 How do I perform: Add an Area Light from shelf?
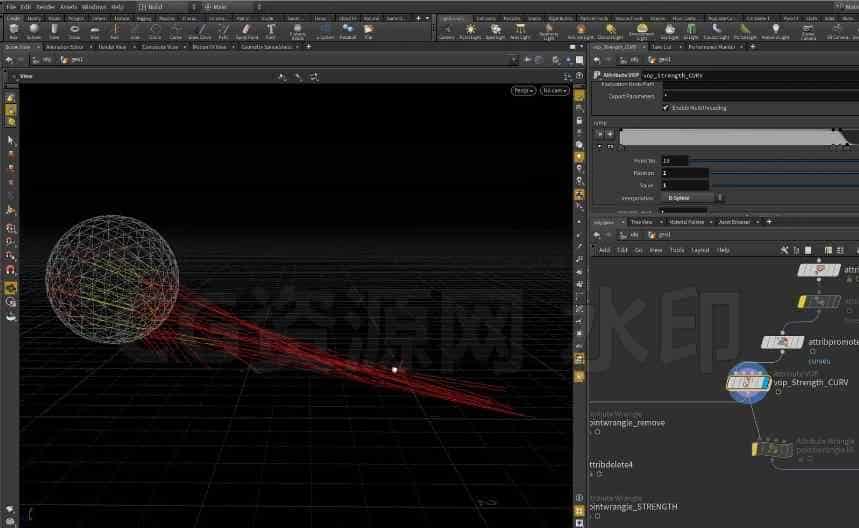tap(520, 31)
